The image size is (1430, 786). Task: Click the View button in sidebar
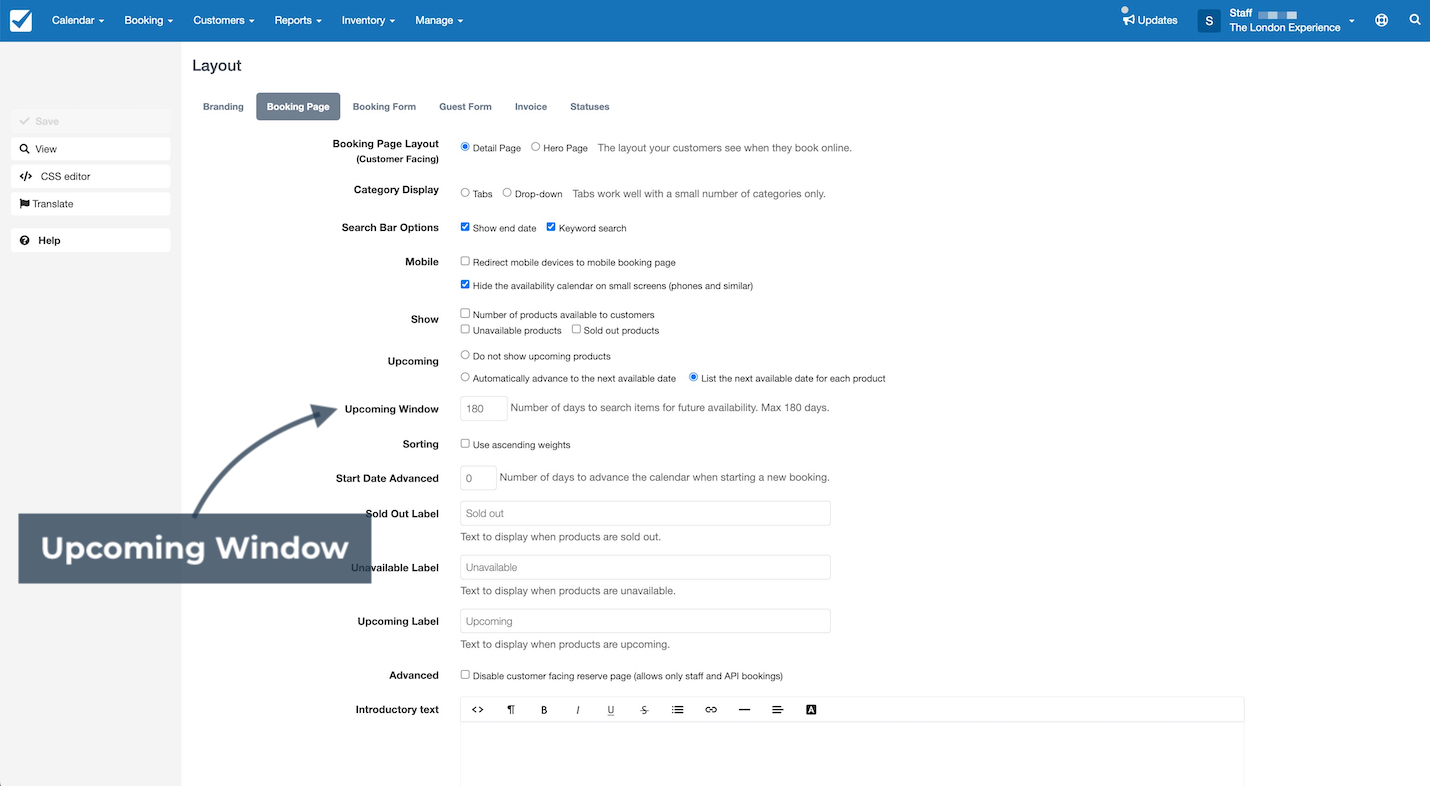(x=91, y=149)
